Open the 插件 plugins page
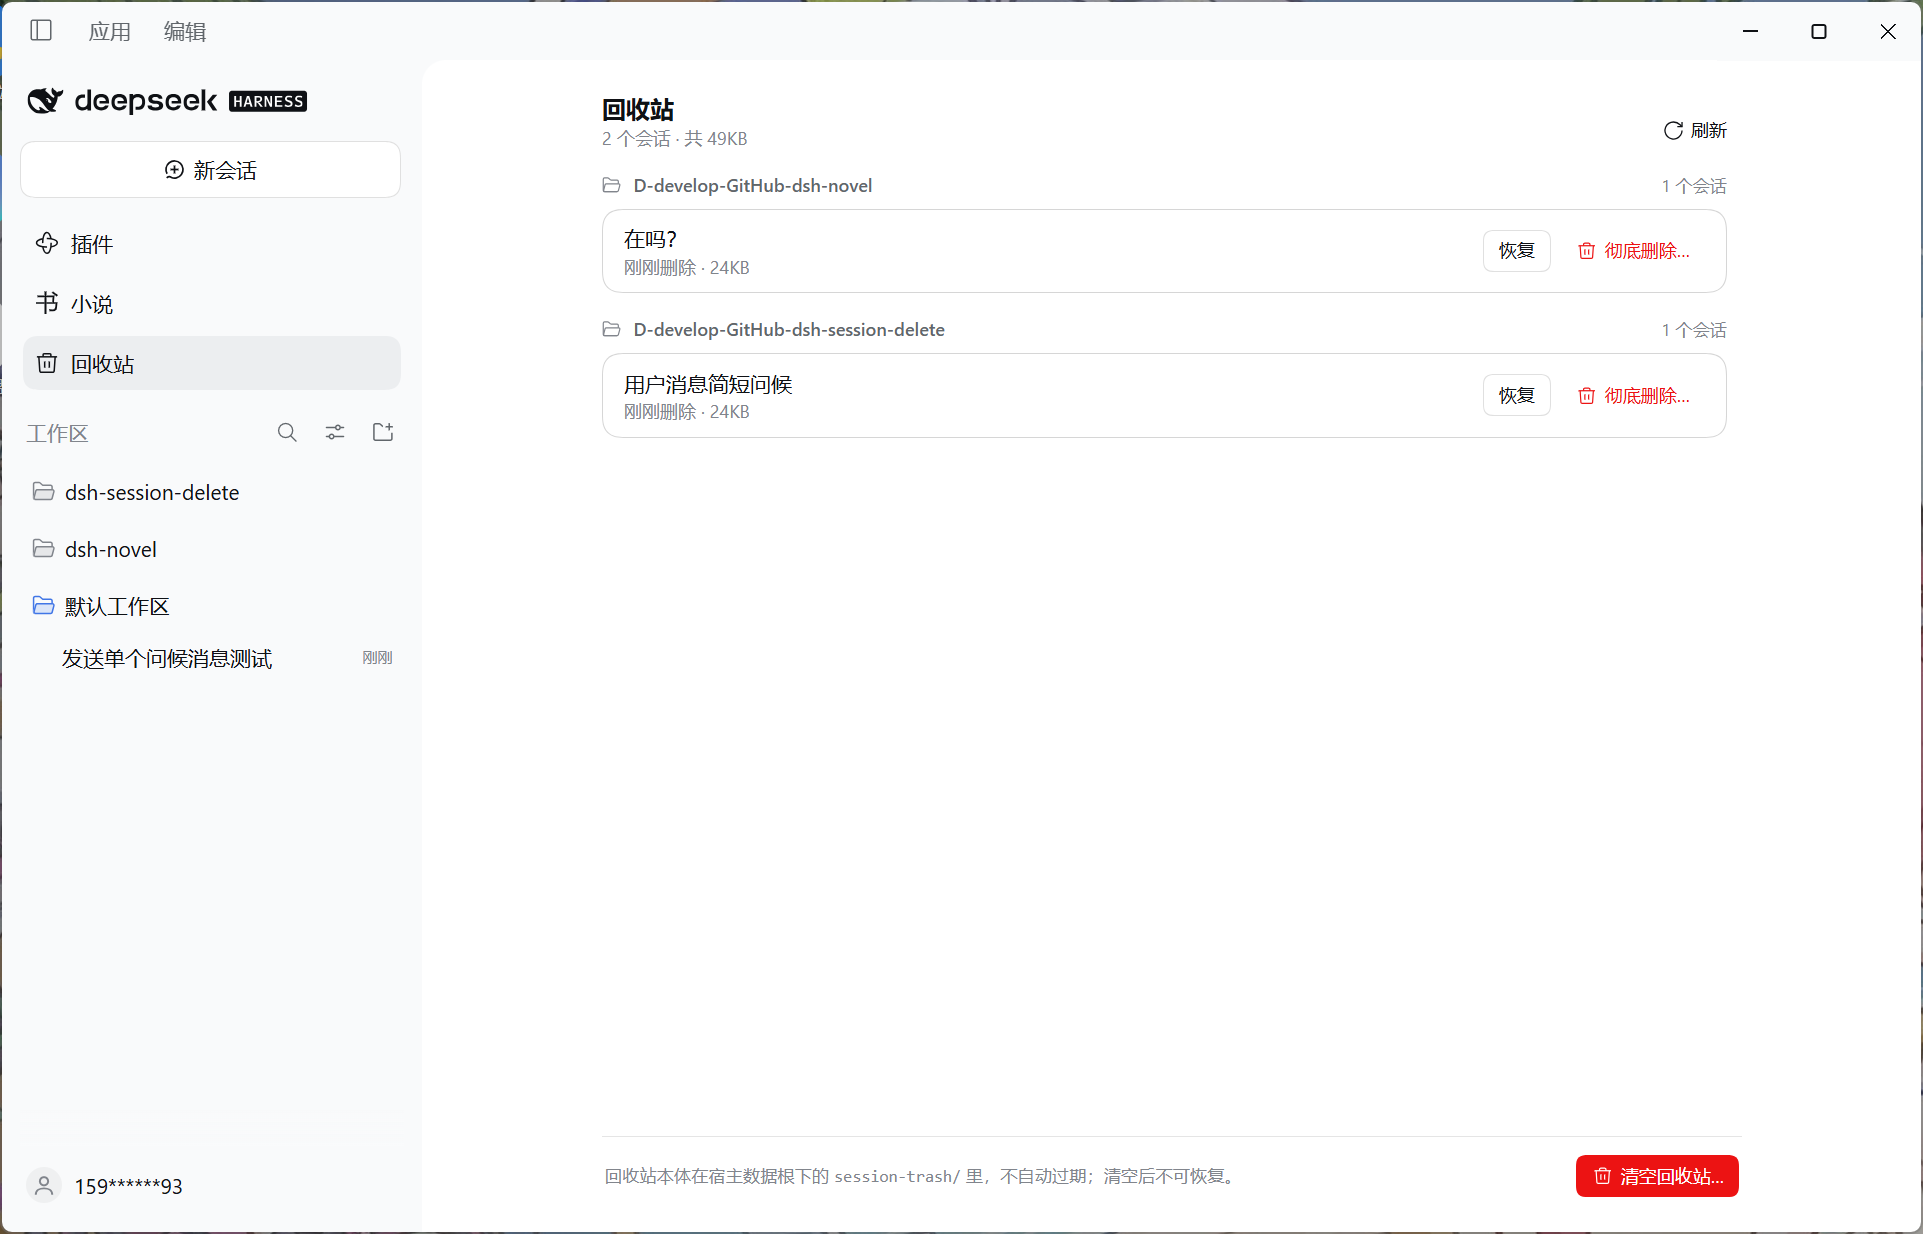This screenshot has width=1923, height=1234. [211, 244]
